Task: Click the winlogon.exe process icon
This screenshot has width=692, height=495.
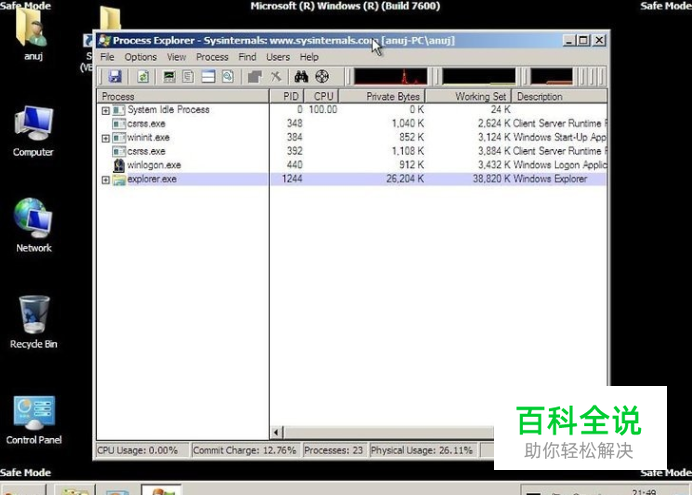Action: tap(119, 165)
